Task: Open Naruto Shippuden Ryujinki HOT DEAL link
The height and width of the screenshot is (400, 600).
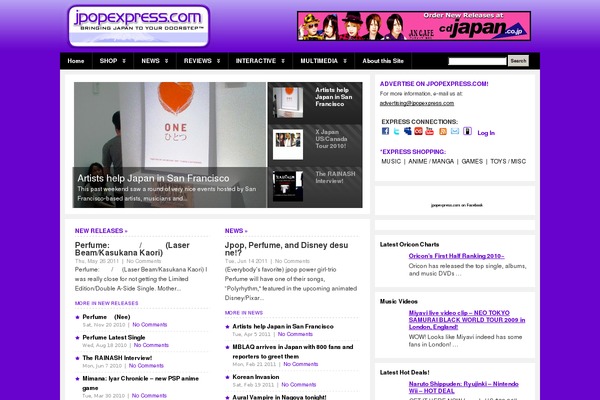Action: pyautogui.click(x=464, y=387)
